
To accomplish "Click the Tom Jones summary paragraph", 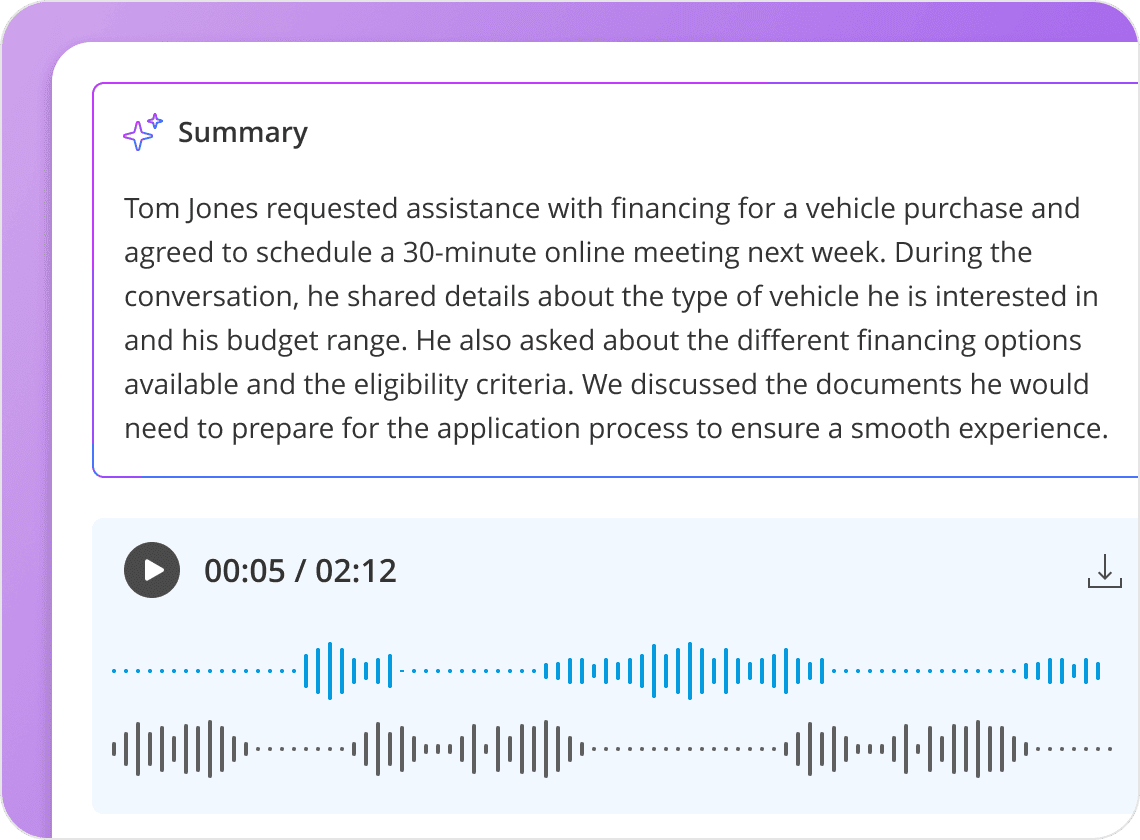I will [616, 318].
